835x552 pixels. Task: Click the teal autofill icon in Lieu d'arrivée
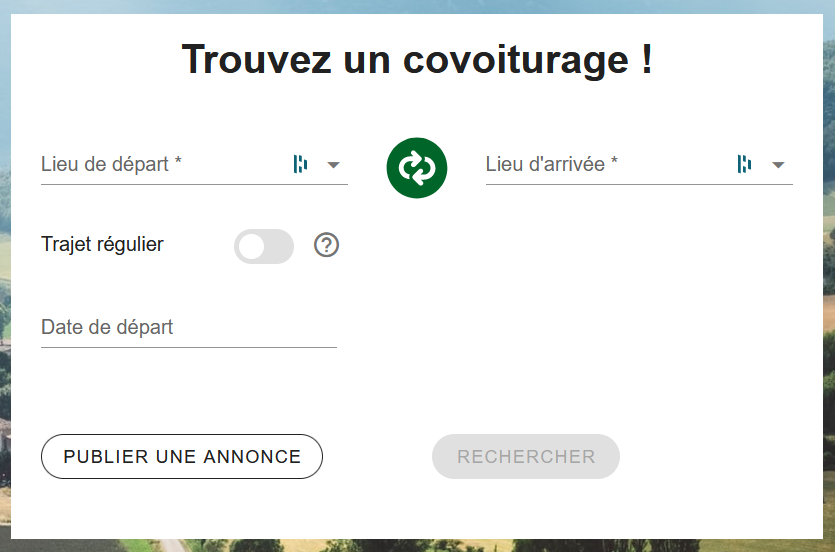[x=744, y=164]
